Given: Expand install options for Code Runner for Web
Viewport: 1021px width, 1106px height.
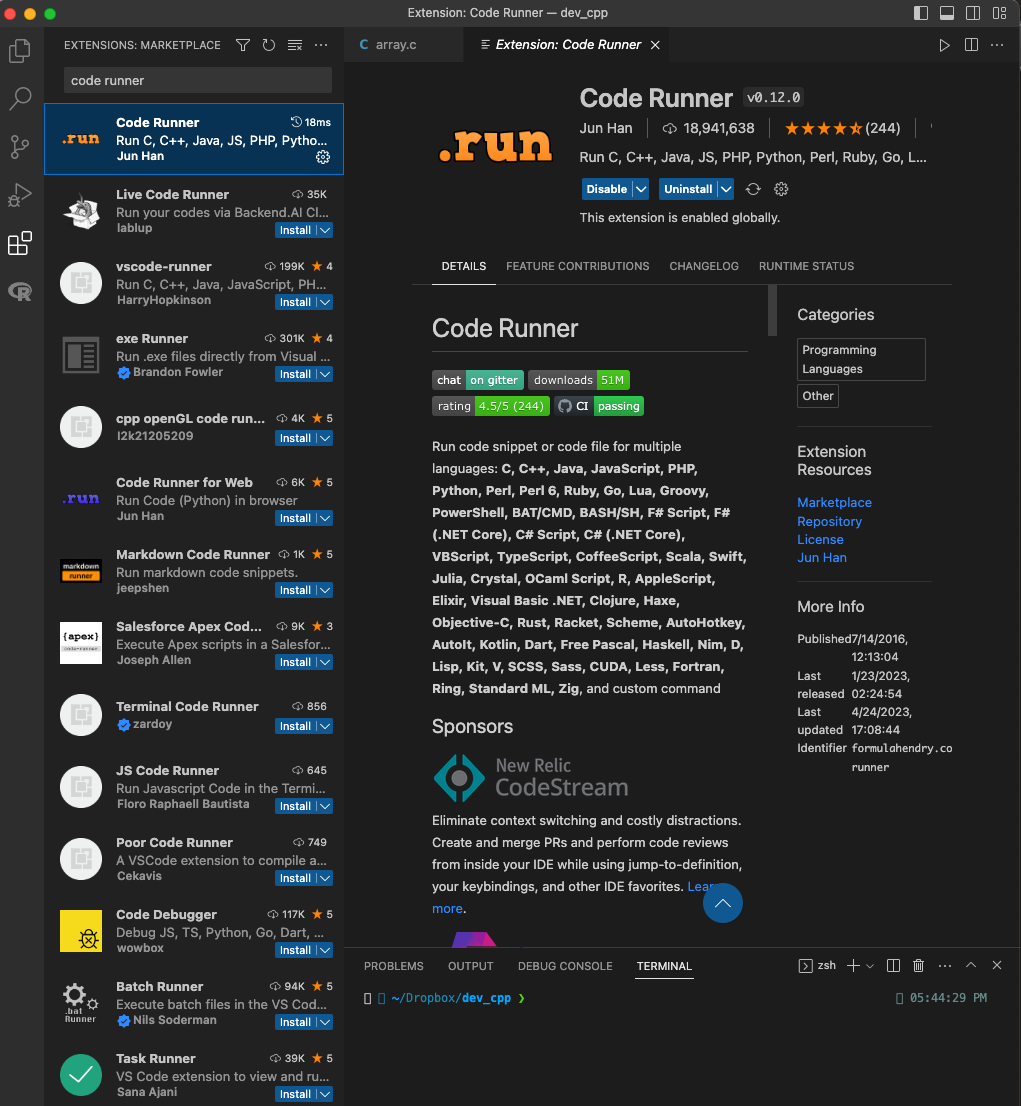Looking at the screenshot, I should click(x=325, y=518).
